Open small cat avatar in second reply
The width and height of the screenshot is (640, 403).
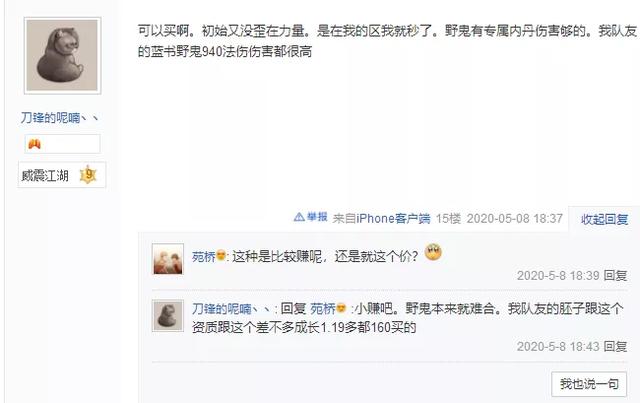click(x=168, y=315)
